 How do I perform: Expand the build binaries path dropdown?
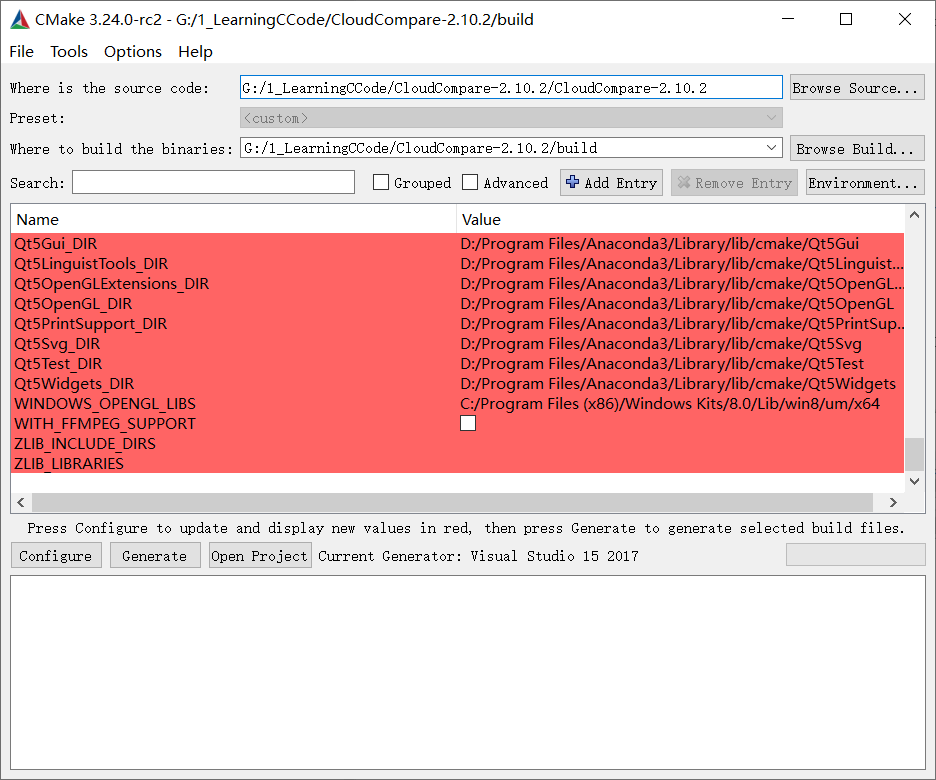(x=771, y=147)
